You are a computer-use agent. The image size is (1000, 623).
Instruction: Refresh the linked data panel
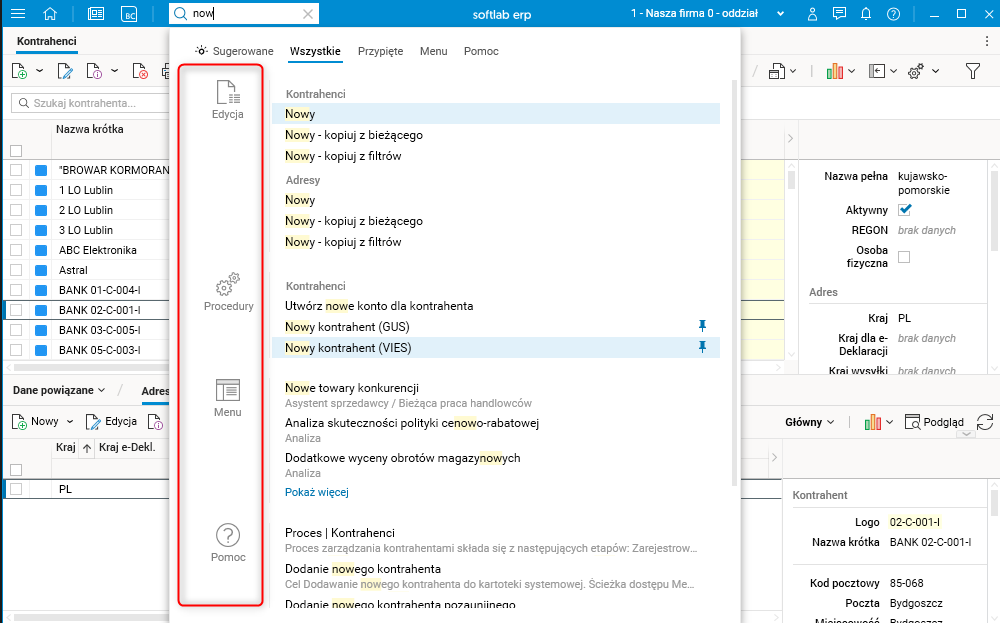(985, 422)
